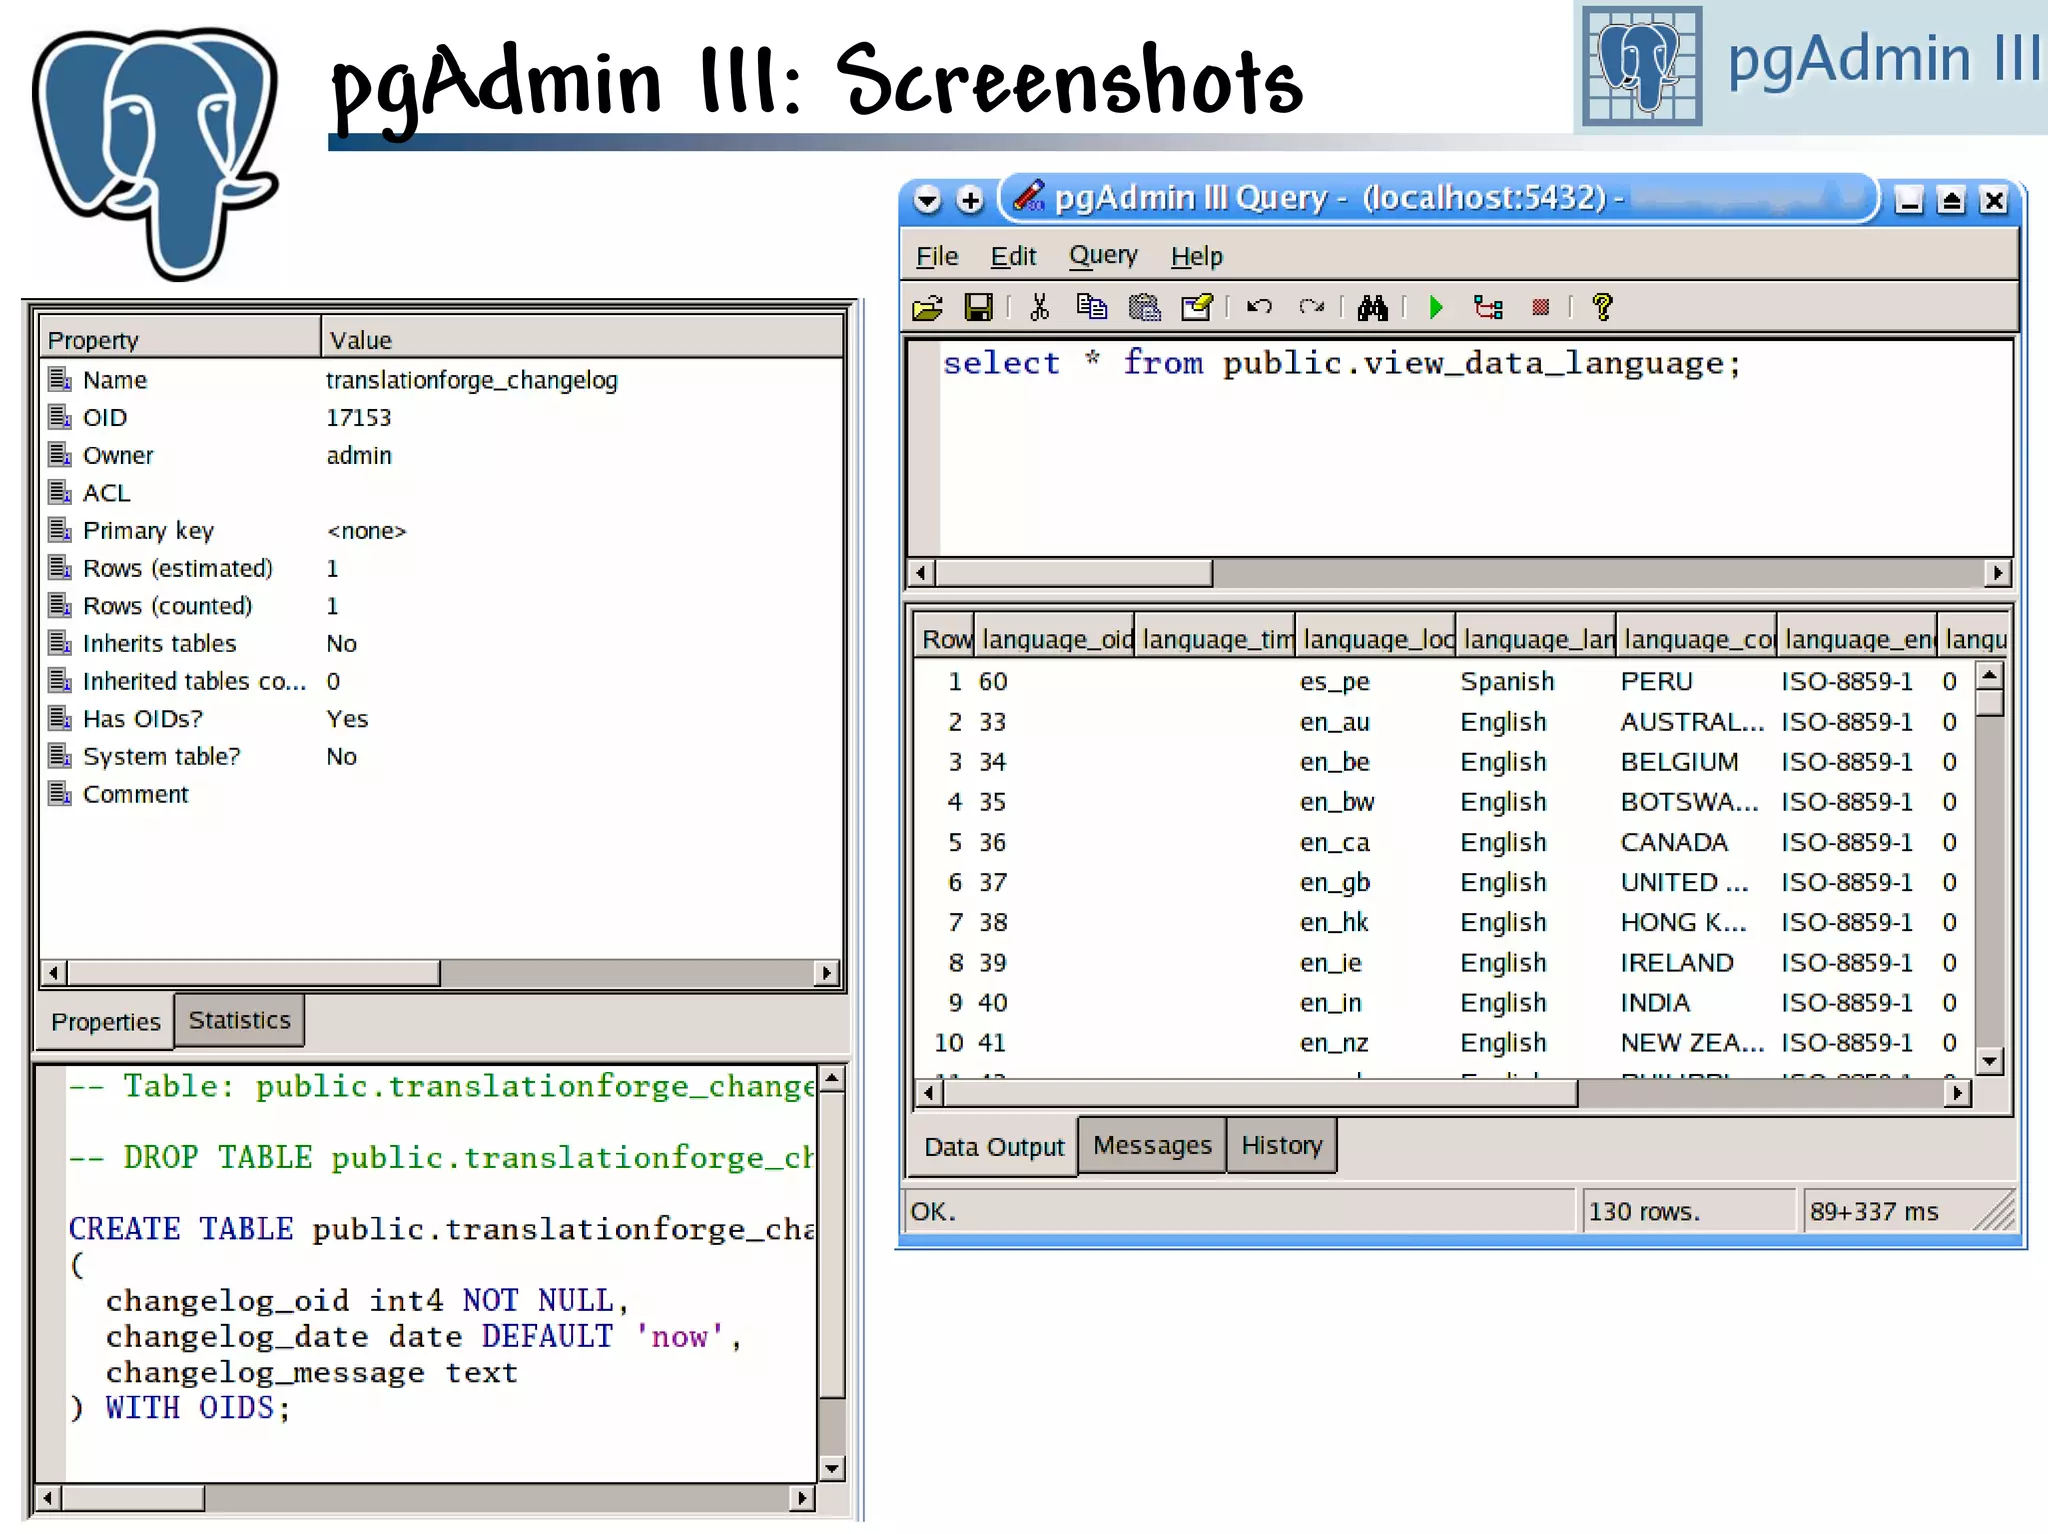Open the Help menu
The height and width of the screenshot is (1534, 2048).
click(x=1196, y=257)
